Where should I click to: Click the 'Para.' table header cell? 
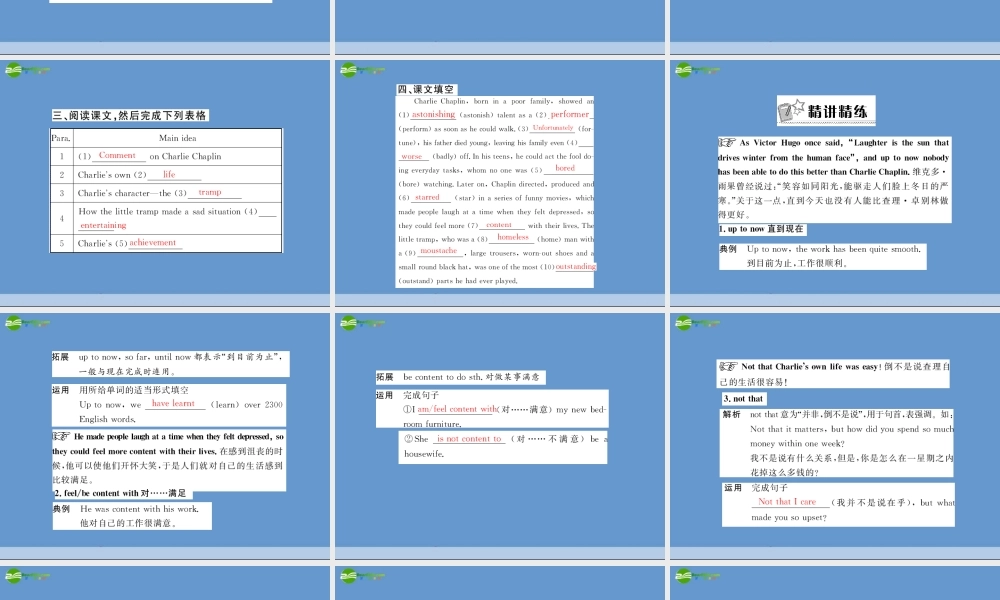click(x=61, y=138)
